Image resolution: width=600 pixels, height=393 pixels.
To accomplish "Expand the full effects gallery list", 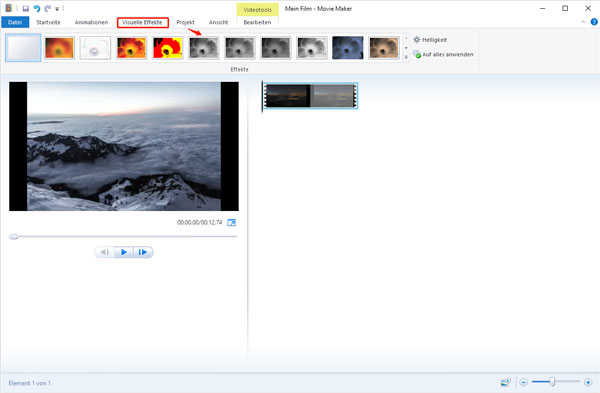I will coord(406,57).
